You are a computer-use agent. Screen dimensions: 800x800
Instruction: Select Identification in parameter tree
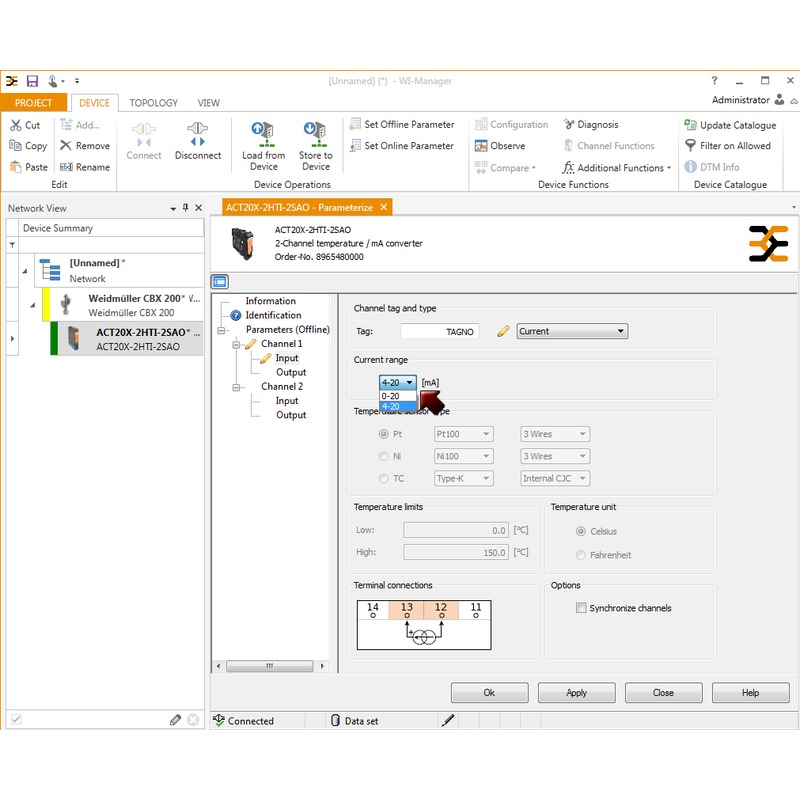pos(273,315)
